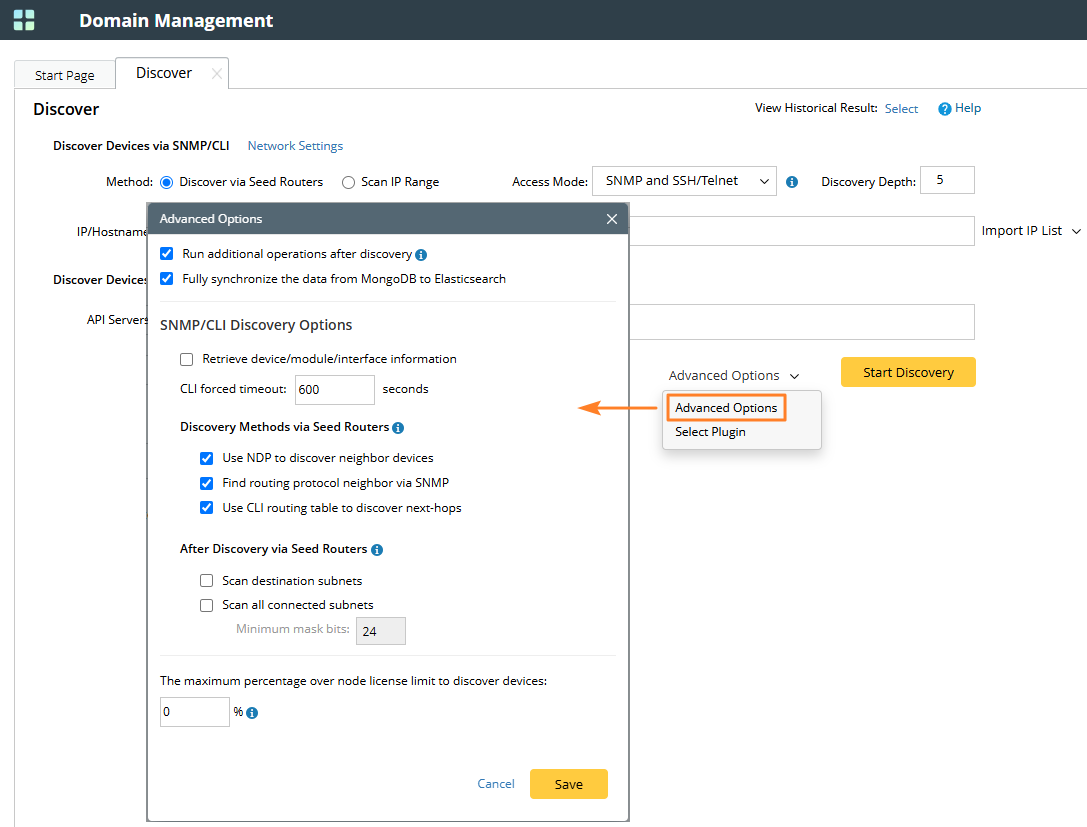Image resolution: width=1087 pixels, height=827 pixels.
Task: Close the Advanced Options dialog with X
Action: click(612, 219)
